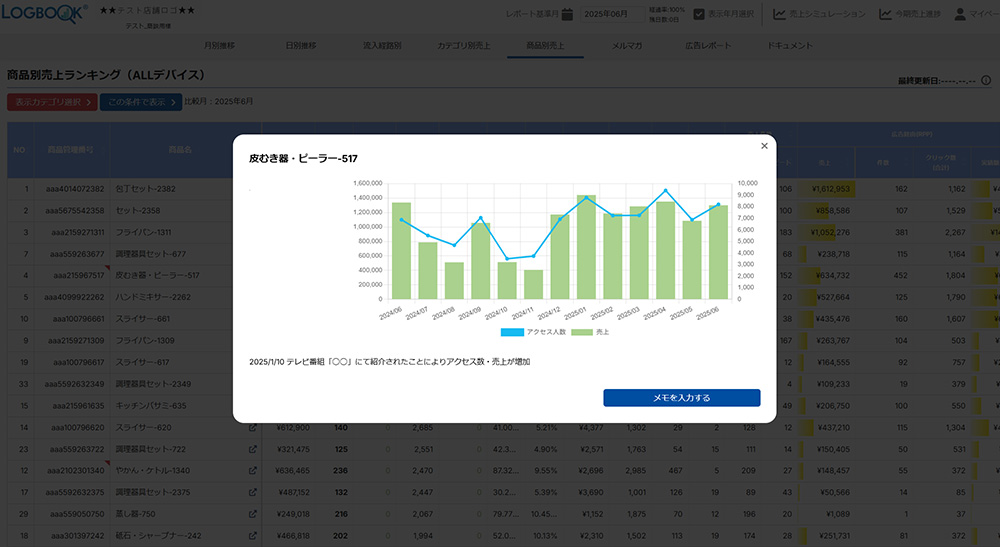Click the LOGBOOK logo
Screen dimensions: 1000x547
coord(45,14)
